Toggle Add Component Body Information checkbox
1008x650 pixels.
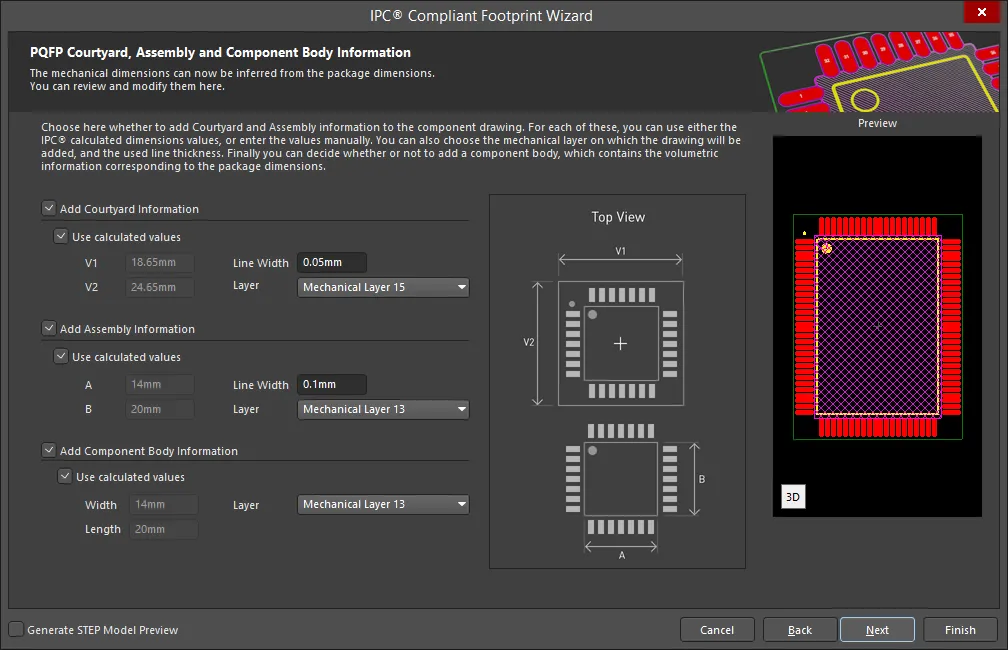tap(49, 450)
